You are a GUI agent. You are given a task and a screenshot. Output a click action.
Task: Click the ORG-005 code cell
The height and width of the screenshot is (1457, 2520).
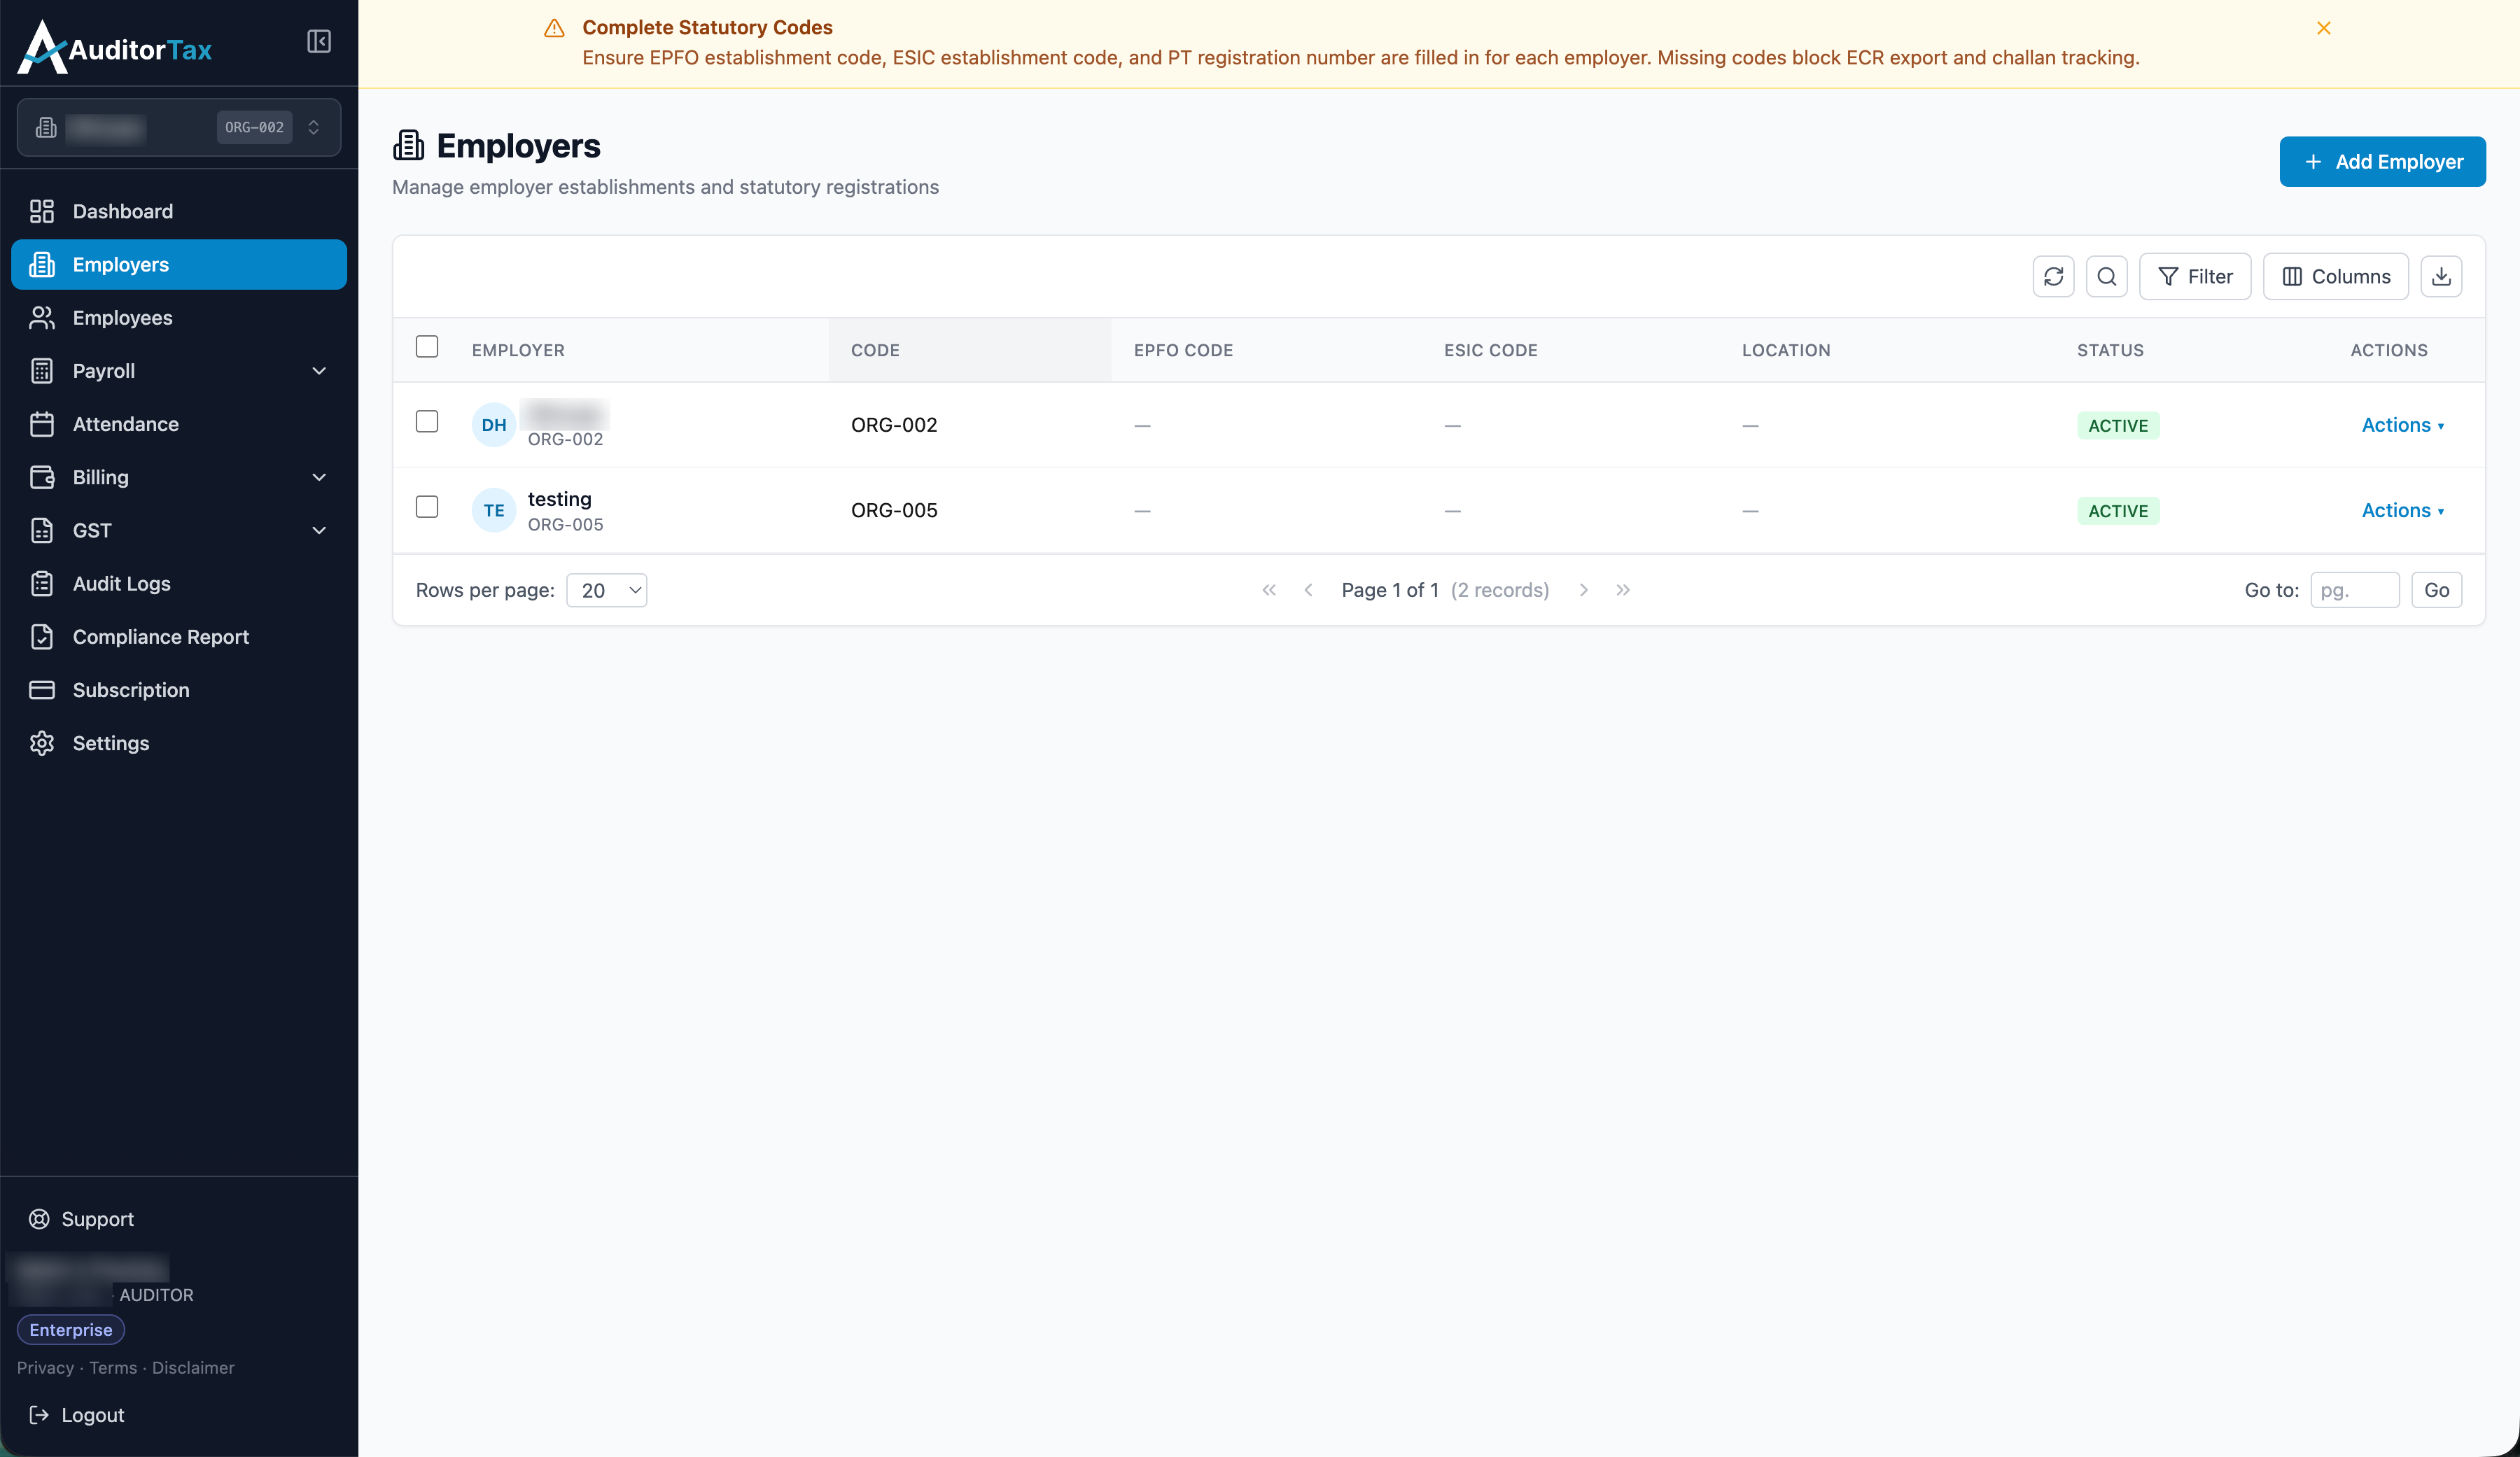pyautogui.click(x=894, y=510)
